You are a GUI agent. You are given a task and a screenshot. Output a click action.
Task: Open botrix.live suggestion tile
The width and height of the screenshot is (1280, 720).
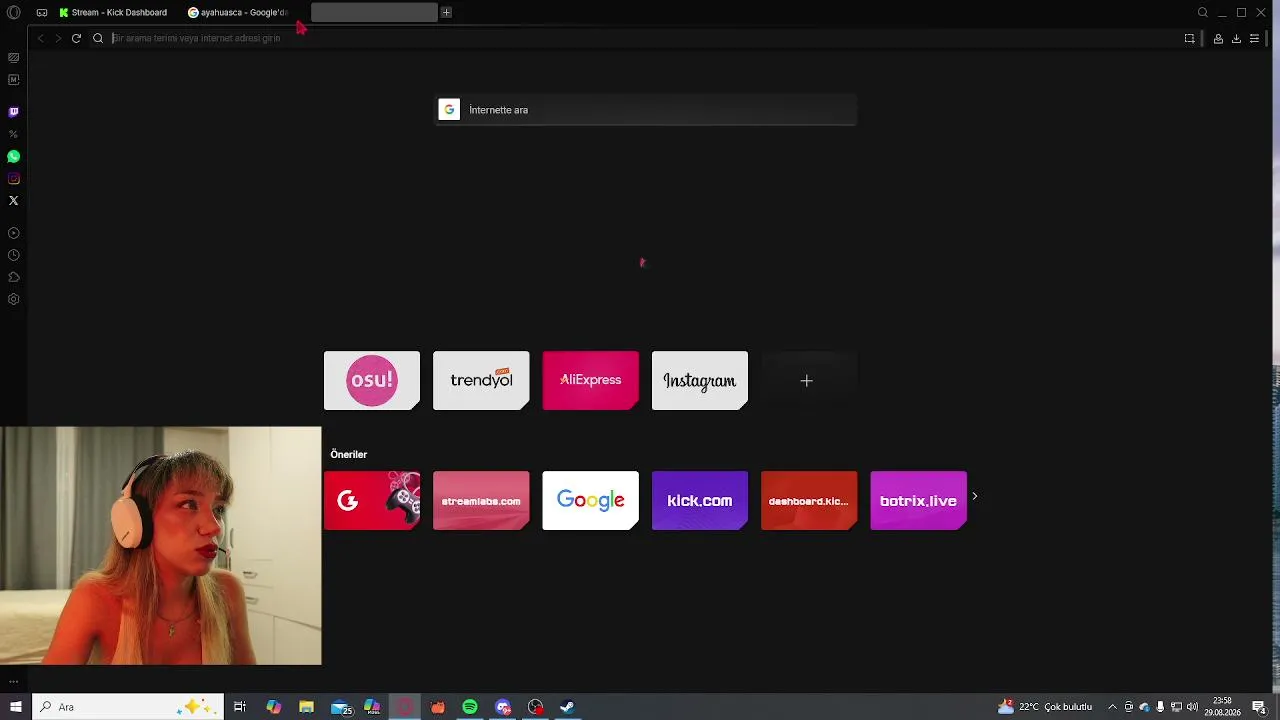point(918,500)
